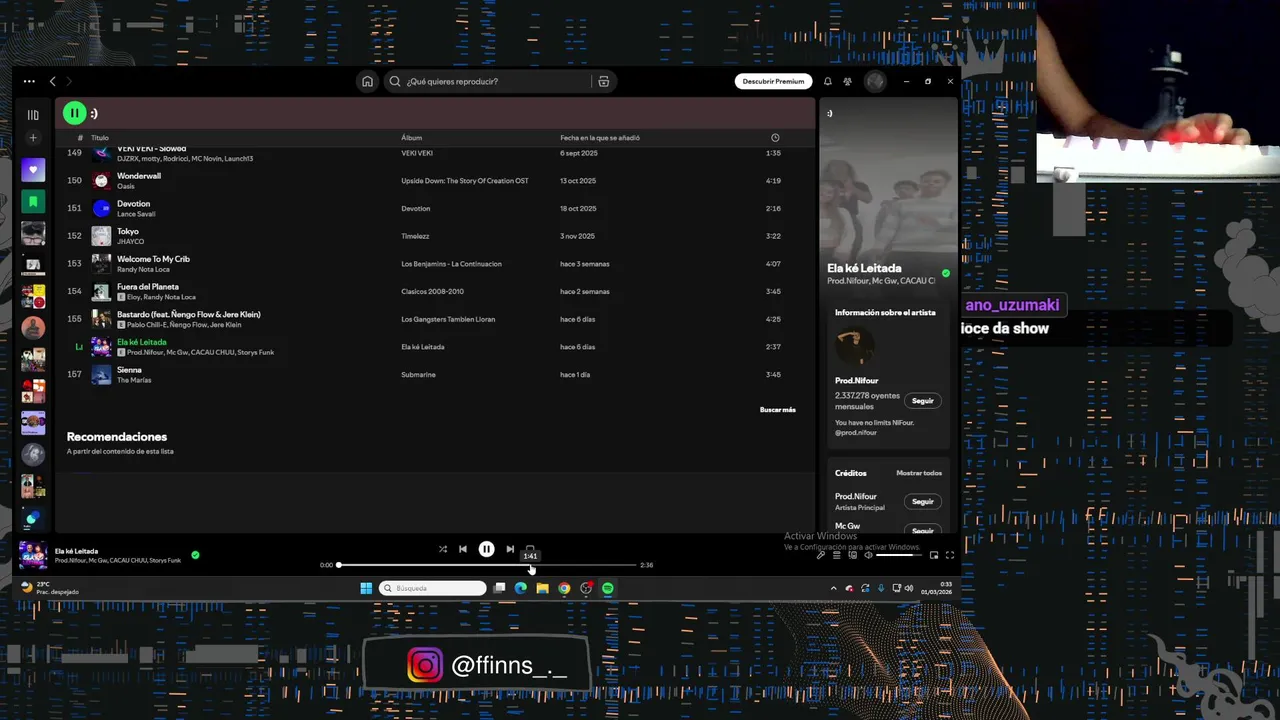Pause the playlist via green header button

[74, 113]
